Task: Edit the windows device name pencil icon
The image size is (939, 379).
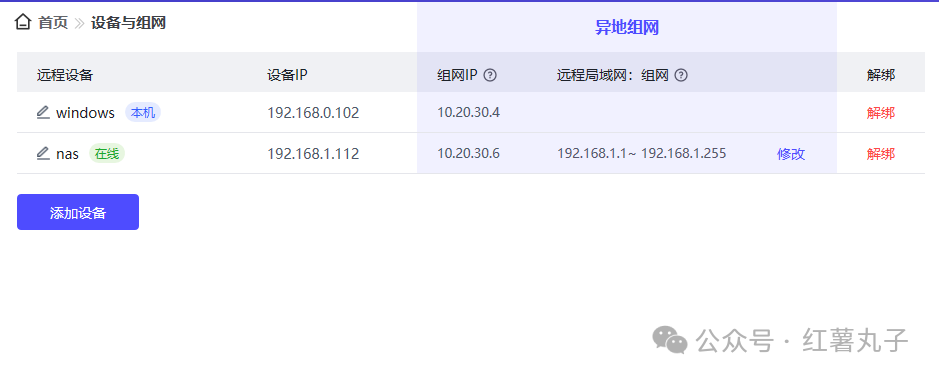Action: click(x=43, y=113)
